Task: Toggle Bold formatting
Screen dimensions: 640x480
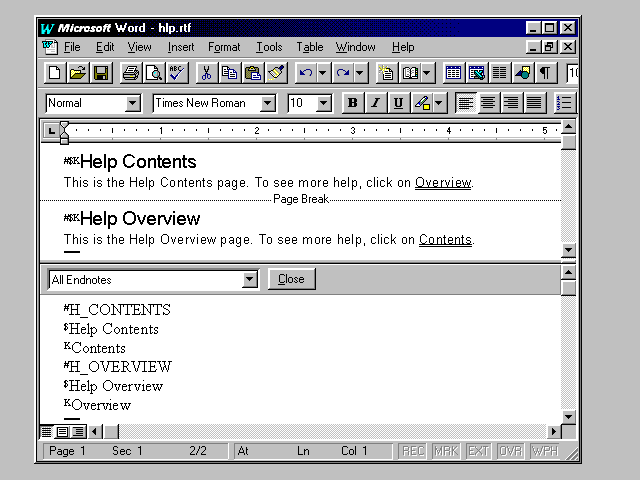Action: pyautogui.click(x=352, y=103)
